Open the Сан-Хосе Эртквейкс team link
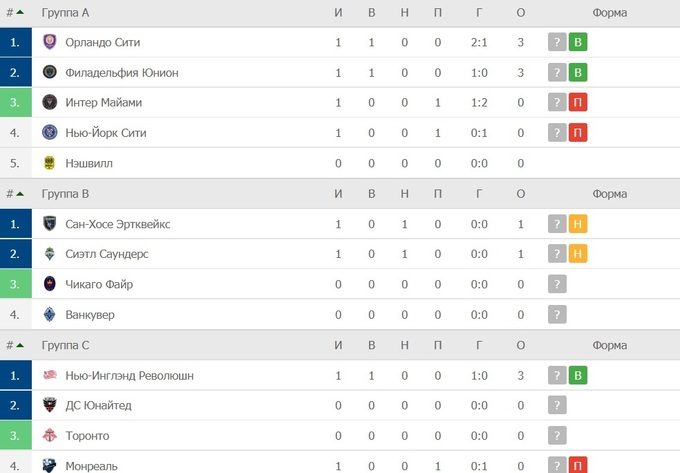 (117, 224)
